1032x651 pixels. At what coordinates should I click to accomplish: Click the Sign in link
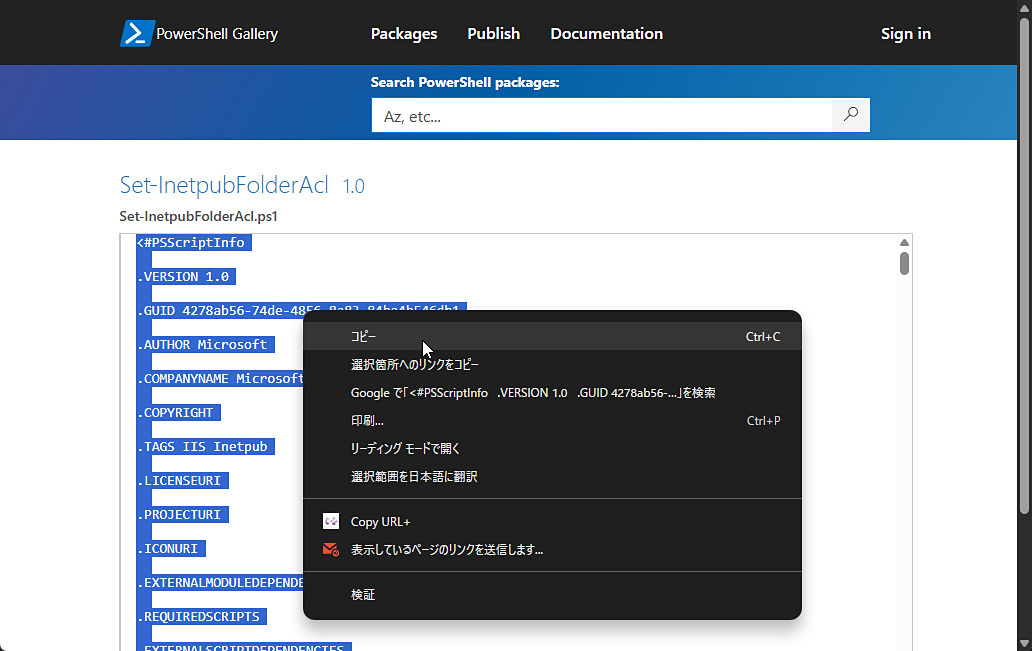tap(906, 34)
